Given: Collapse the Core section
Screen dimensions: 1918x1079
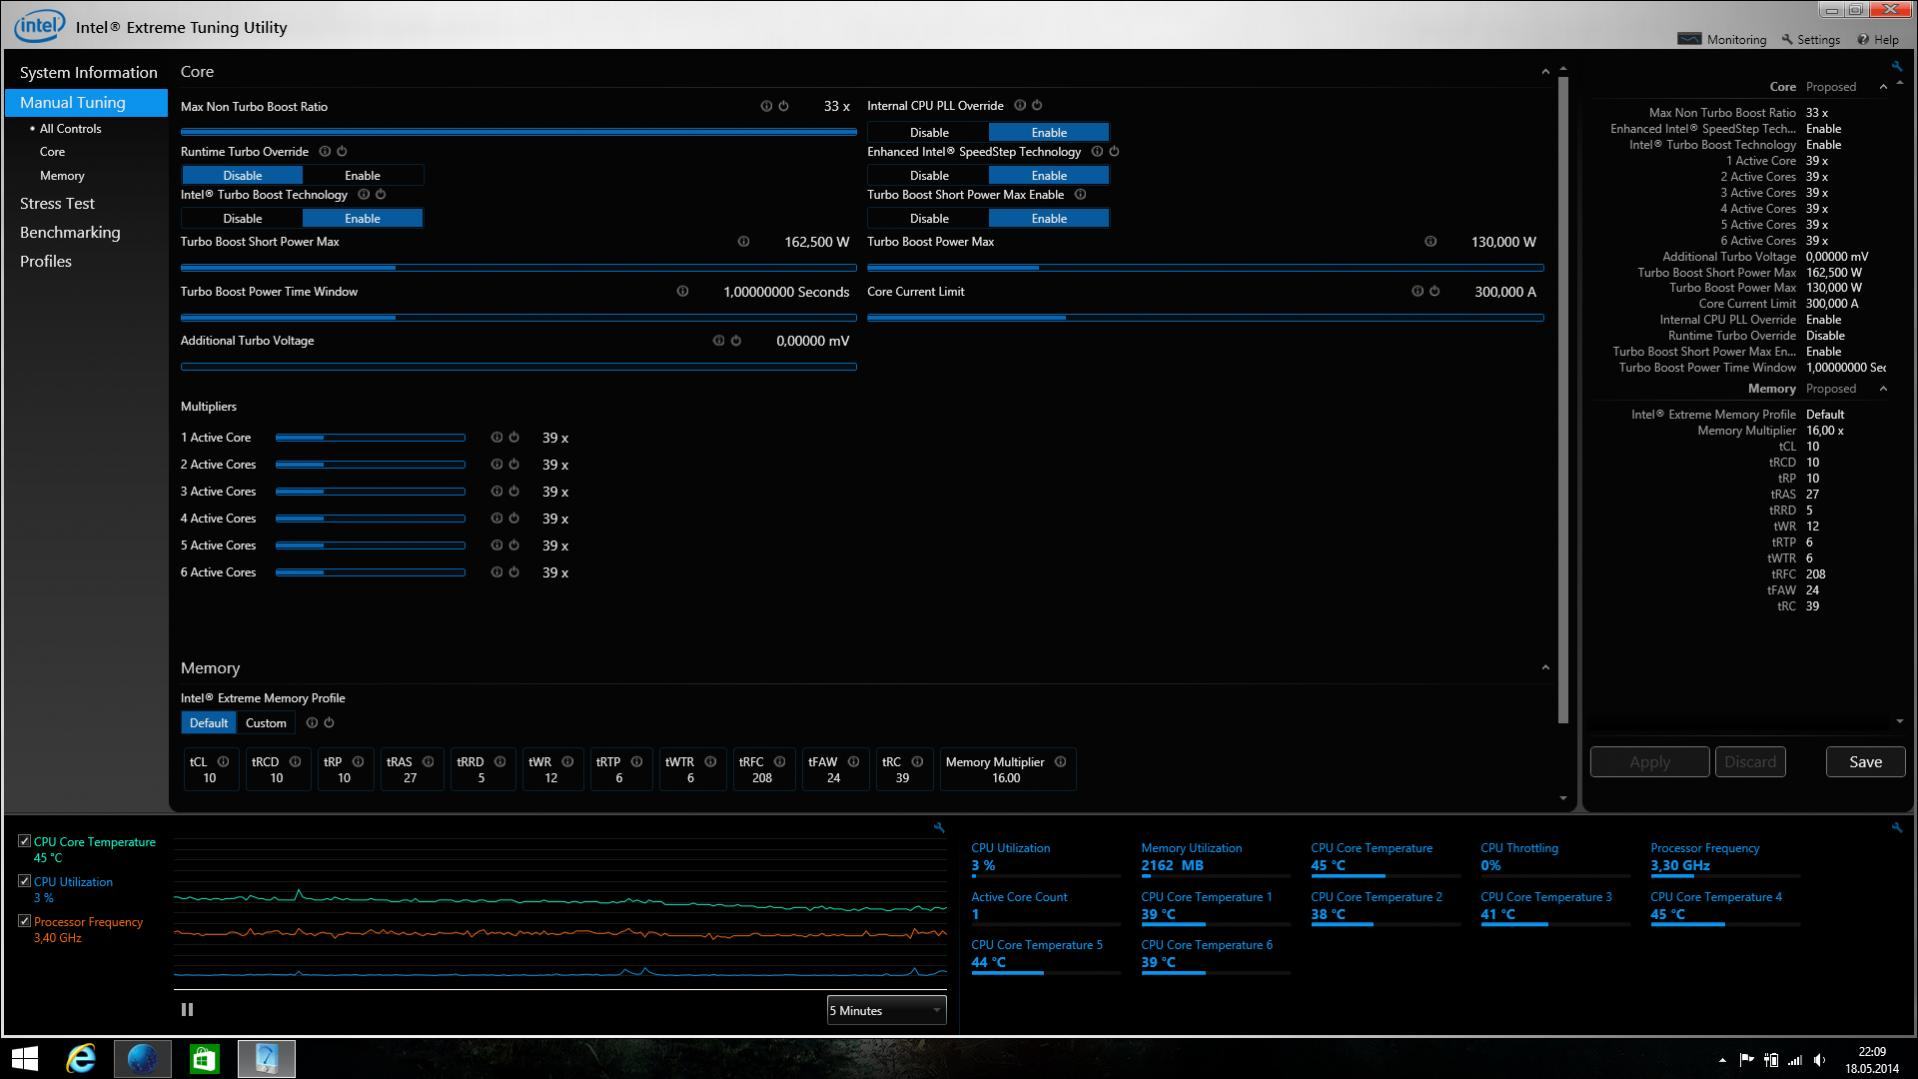Looking at the screenshot, I should [x=1545, y=72].
